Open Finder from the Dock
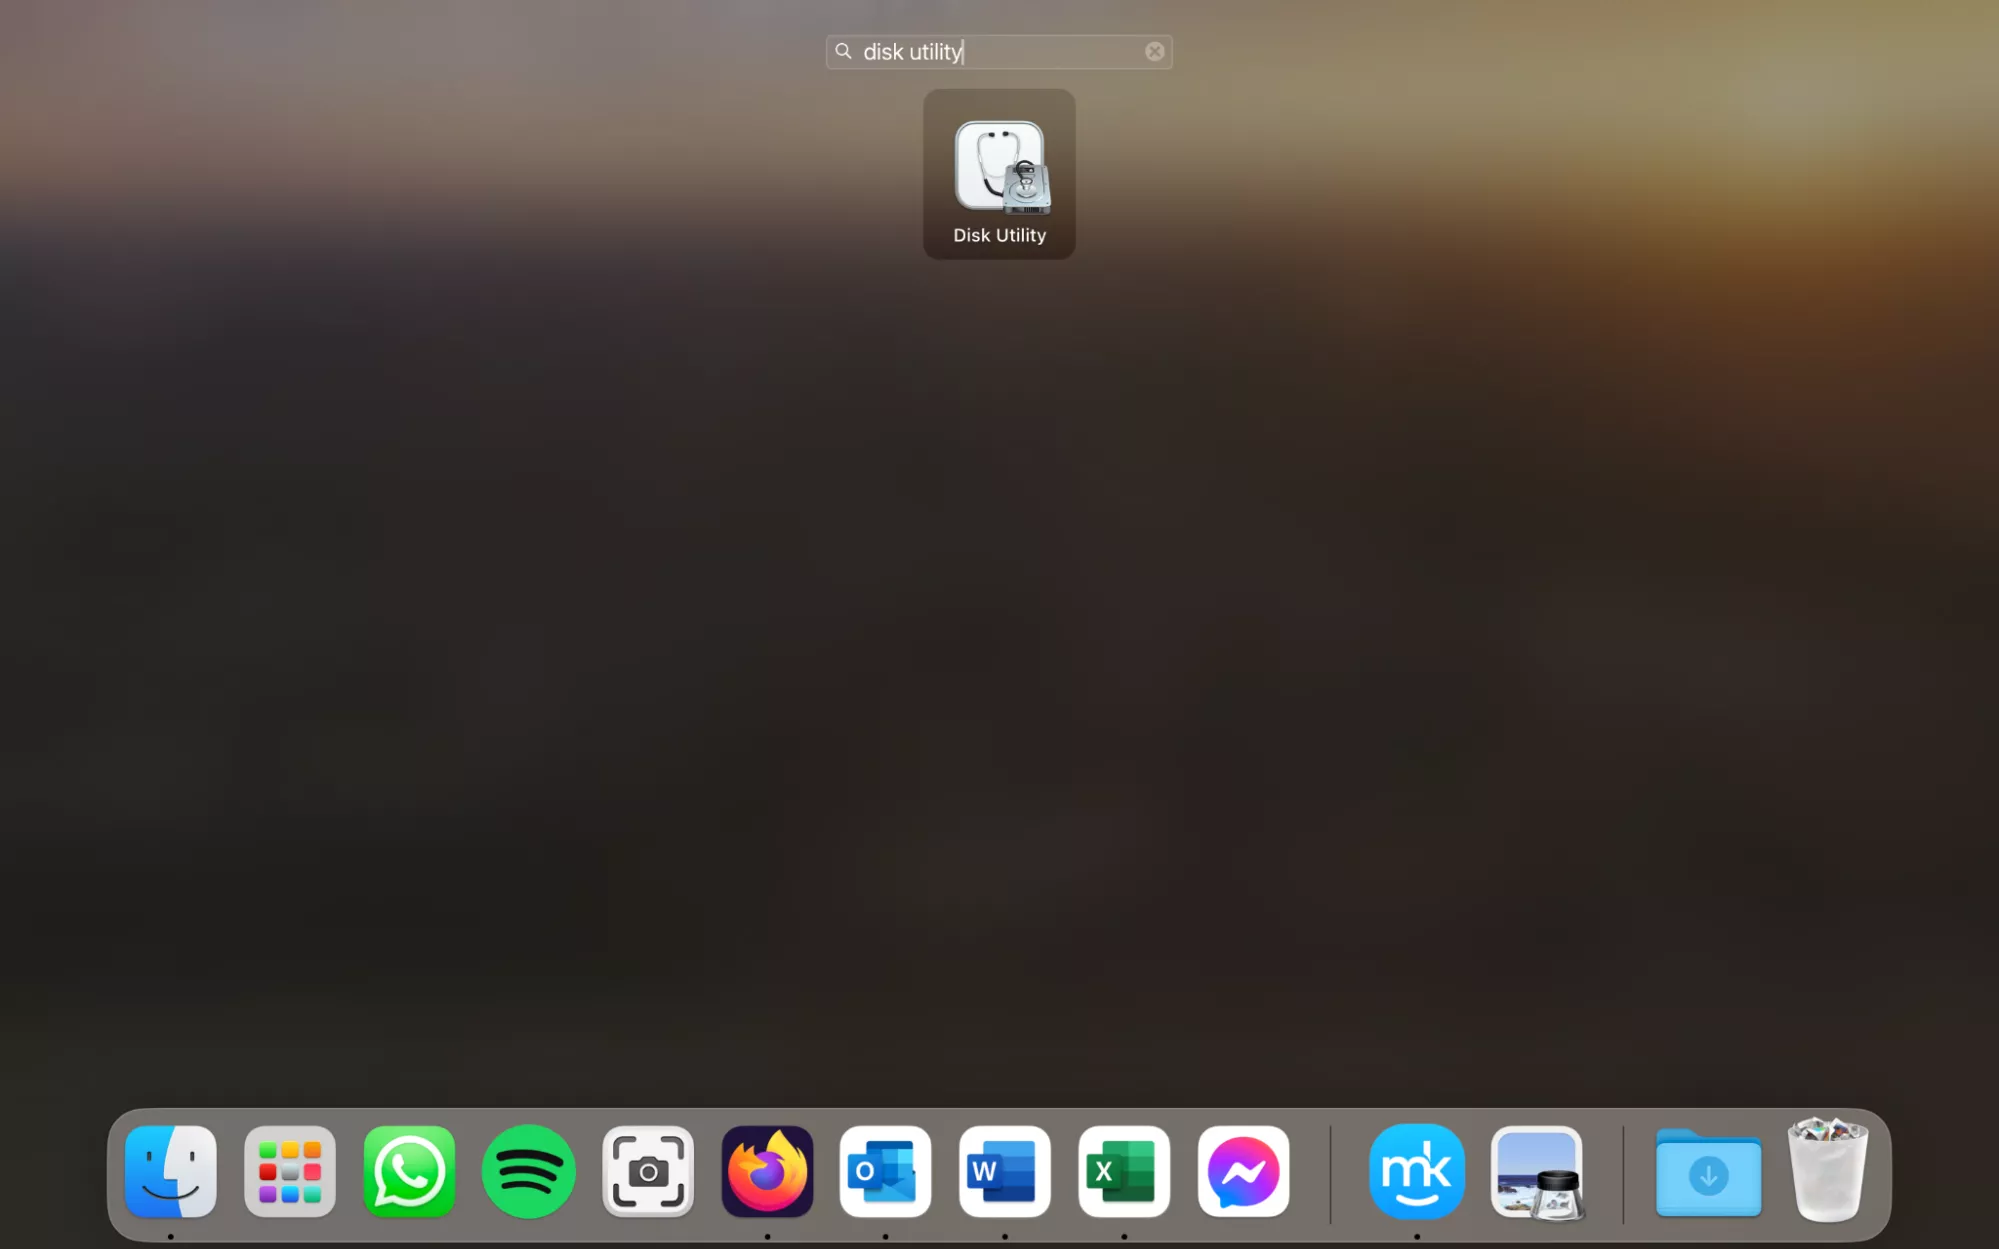Screen dimensions: 1999x1250 [x=171, y=1171]
